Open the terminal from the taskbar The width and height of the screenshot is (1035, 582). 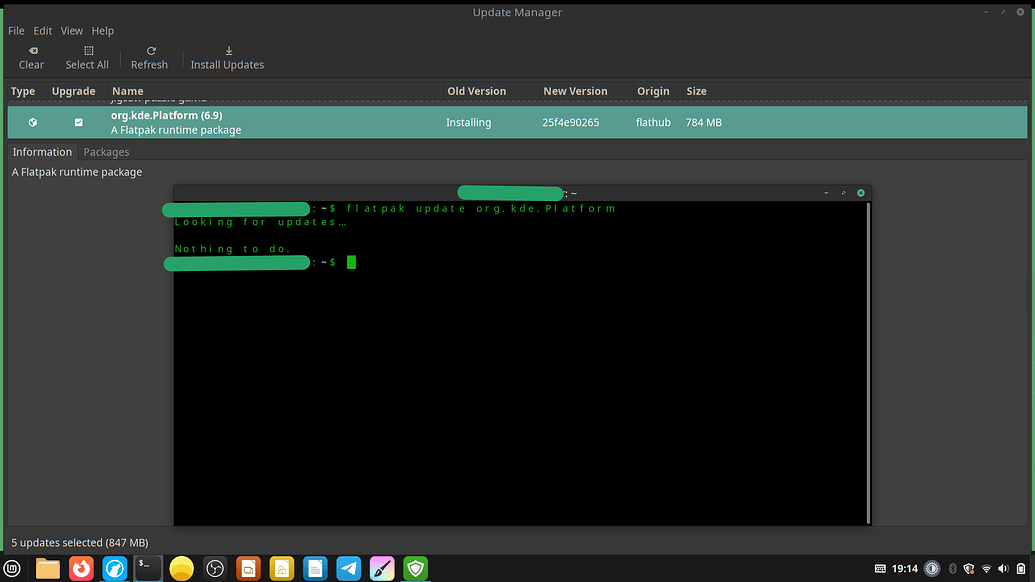tap(147, 567)
